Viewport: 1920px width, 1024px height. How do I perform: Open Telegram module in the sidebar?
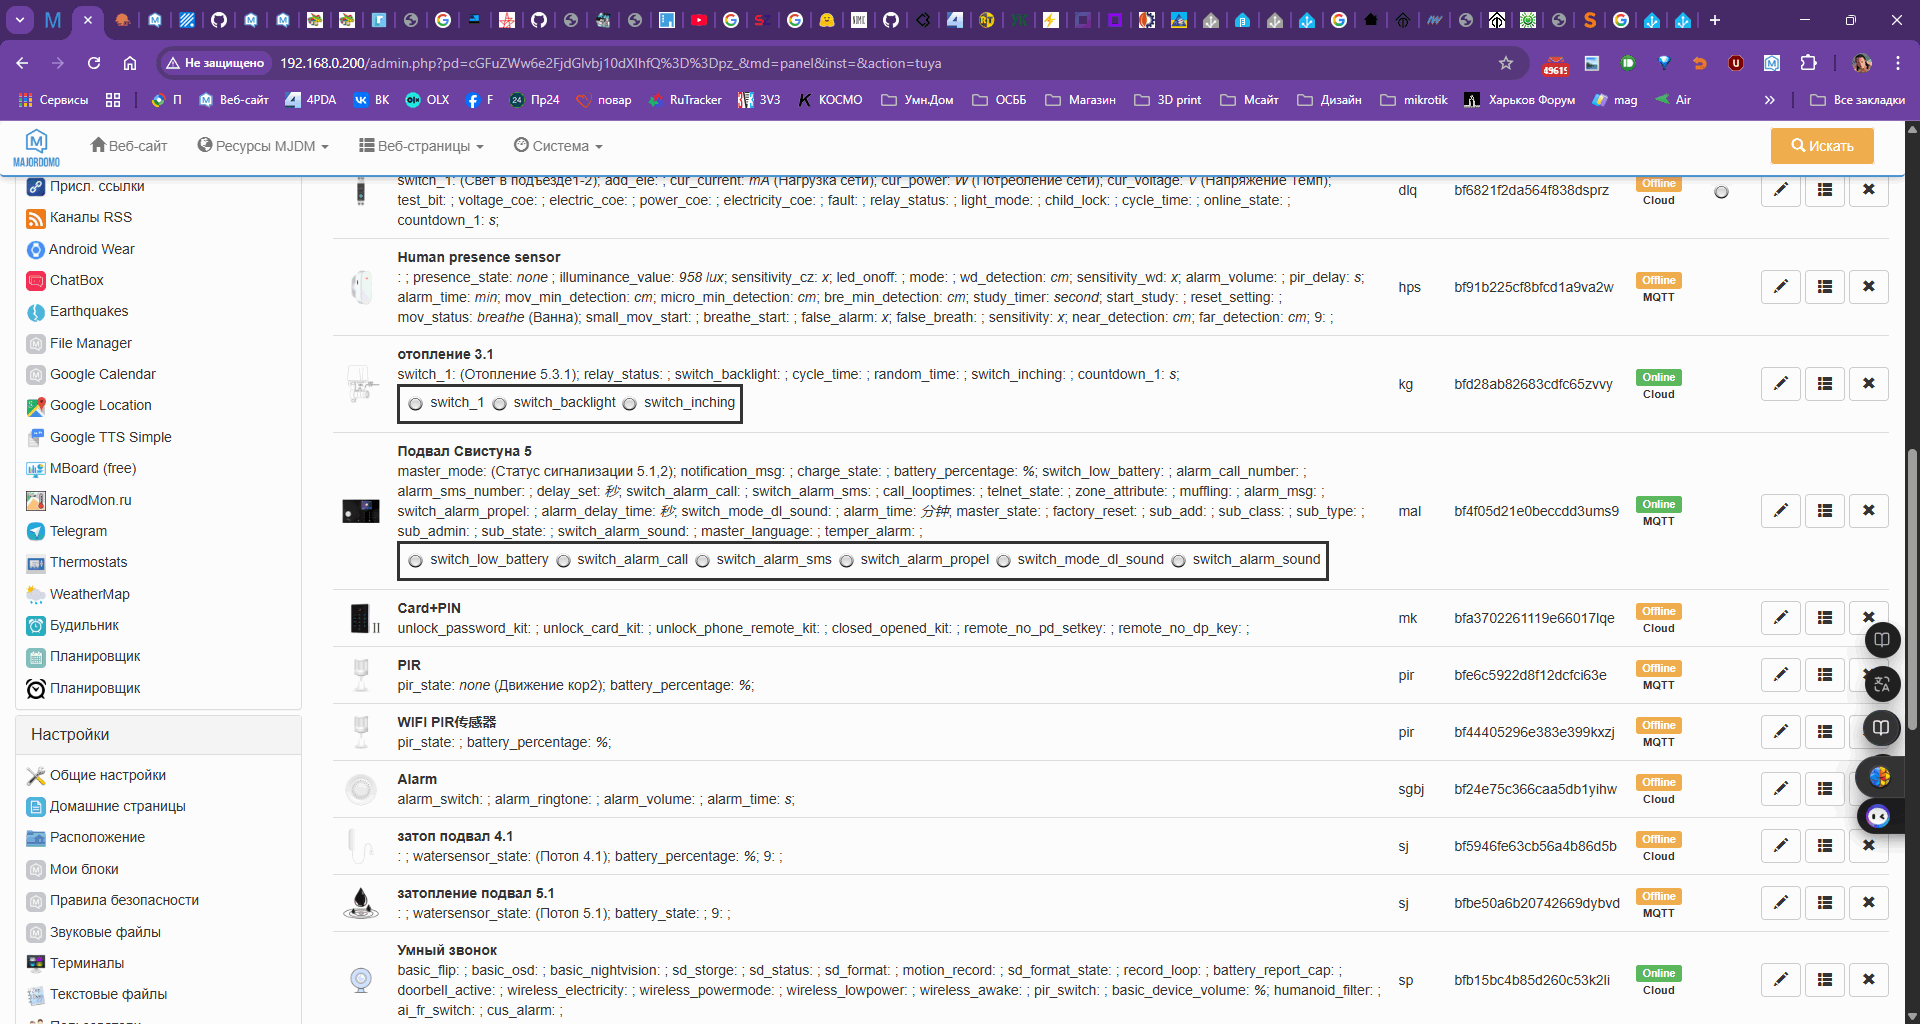[78, 531]
